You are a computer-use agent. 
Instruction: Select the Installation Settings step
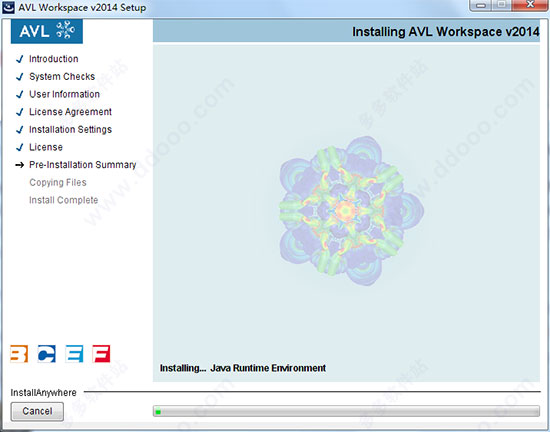pyautogui.click(x=70, y=129)
